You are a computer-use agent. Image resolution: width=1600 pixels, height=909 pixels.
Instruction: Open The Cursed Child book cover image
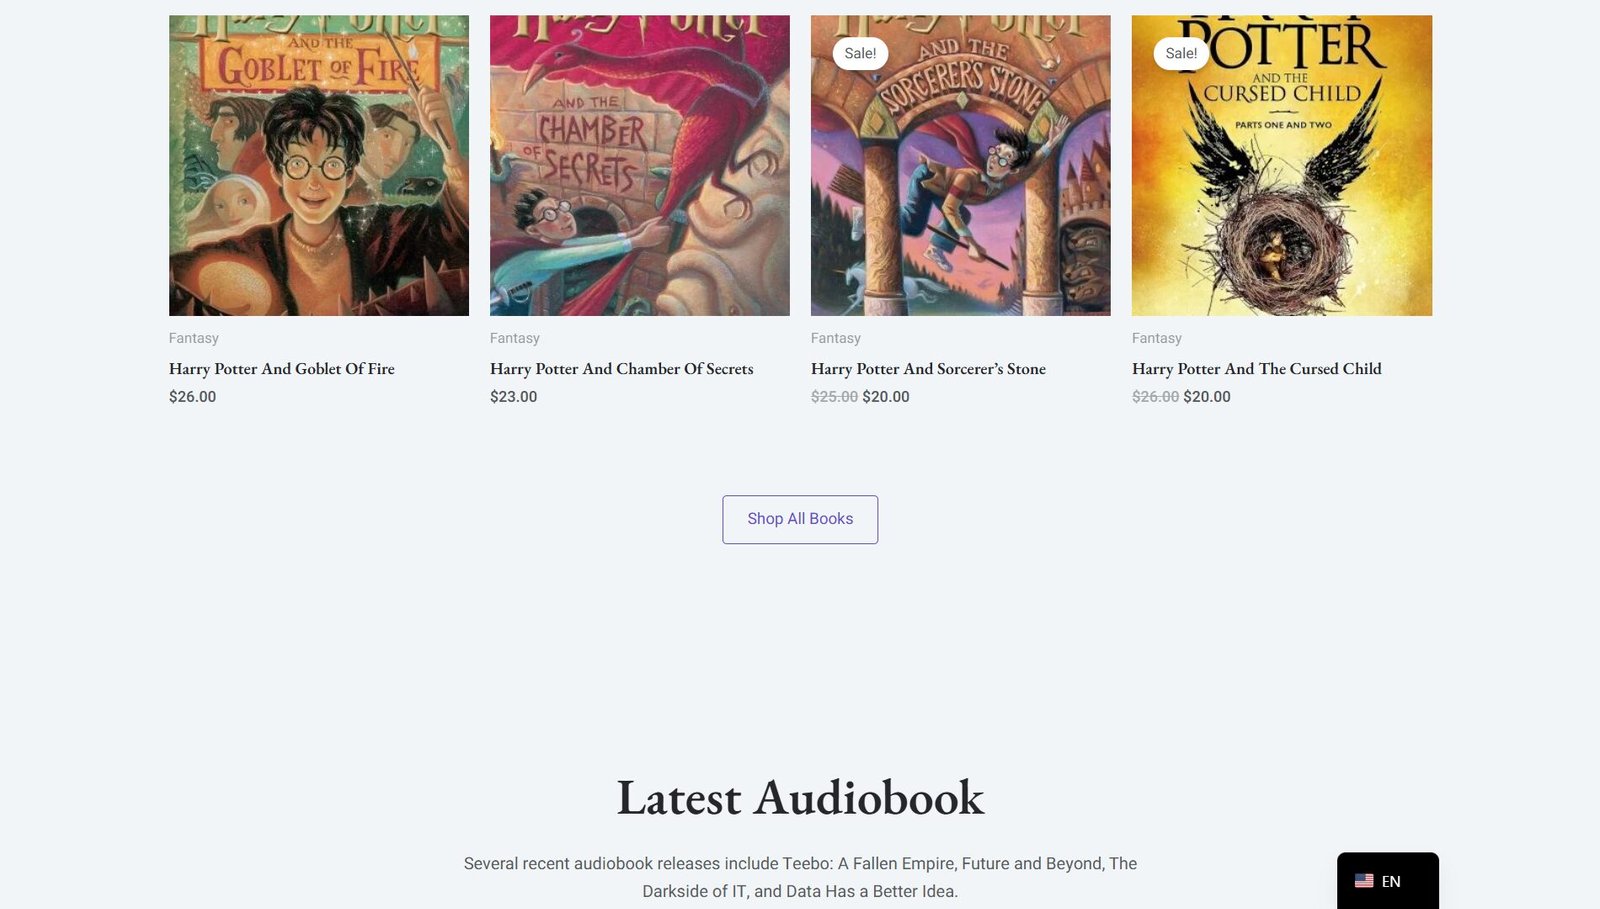coord(1282,165)
